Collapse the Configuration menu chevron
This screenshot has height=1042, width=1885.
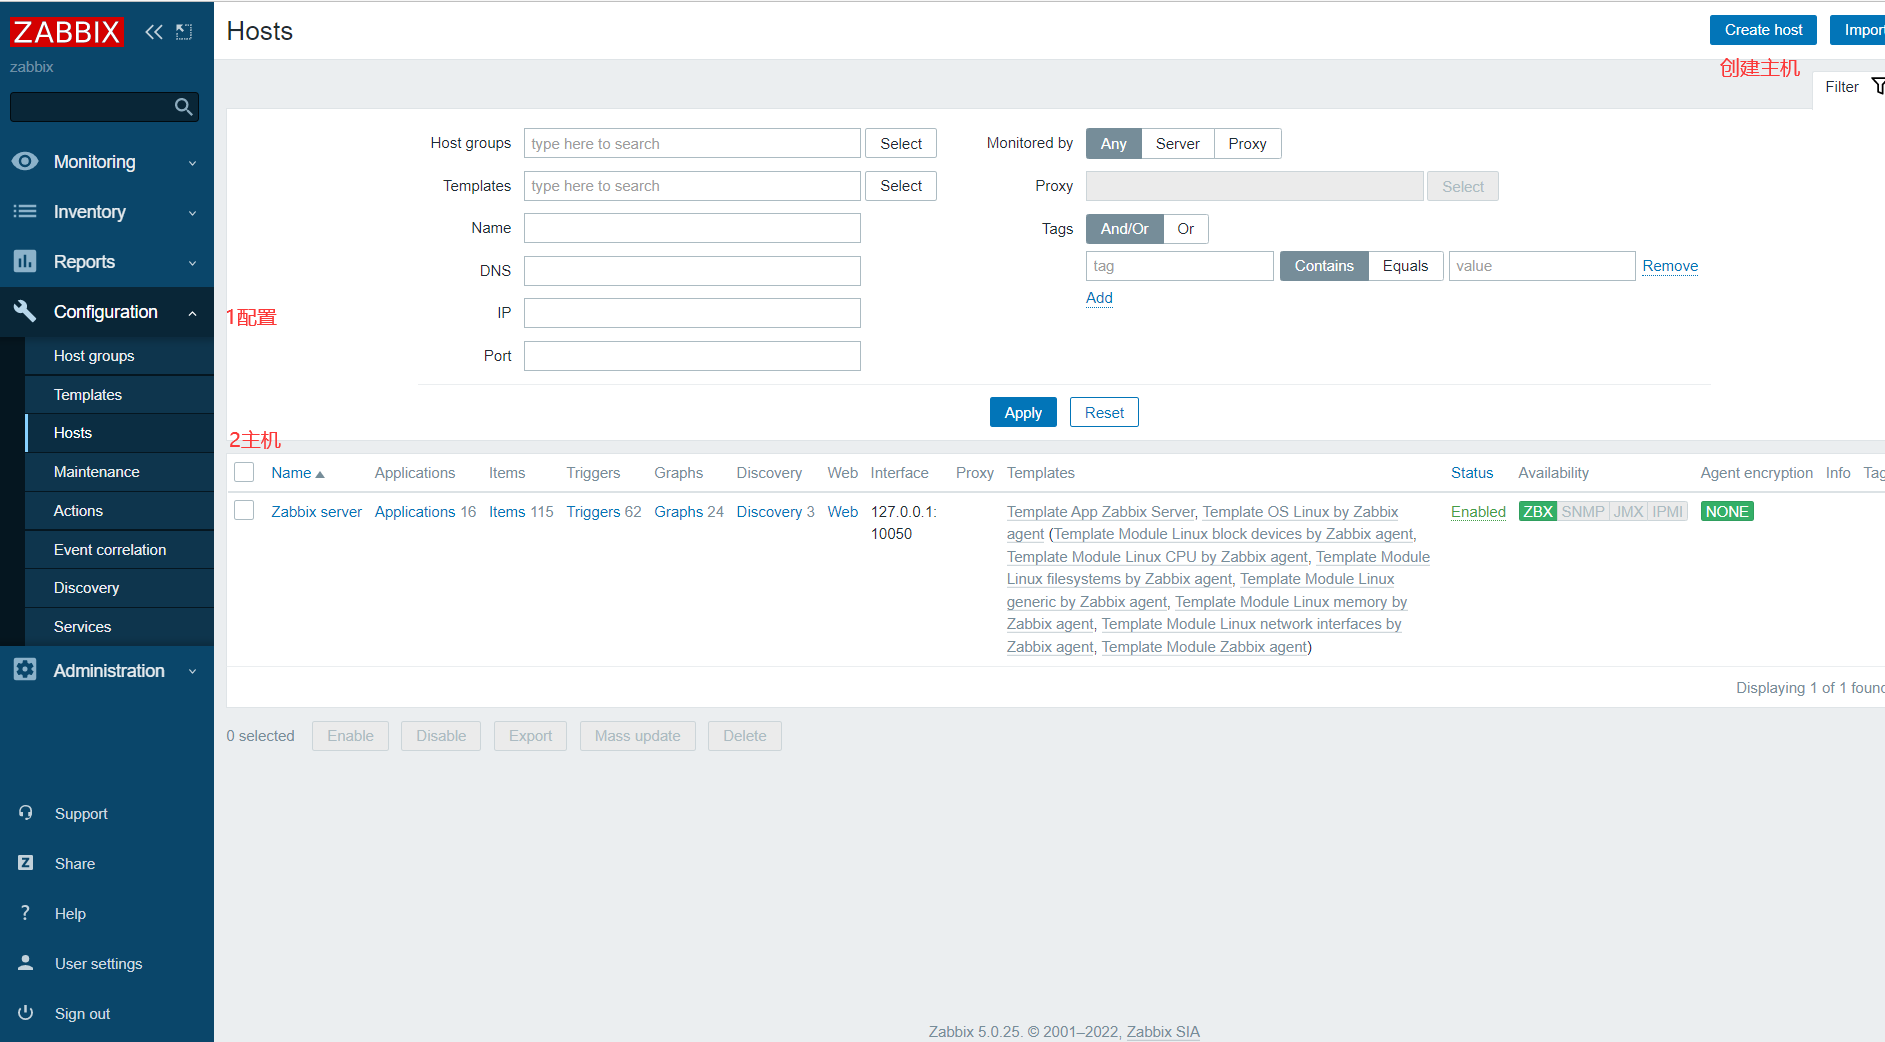(193, 313)
